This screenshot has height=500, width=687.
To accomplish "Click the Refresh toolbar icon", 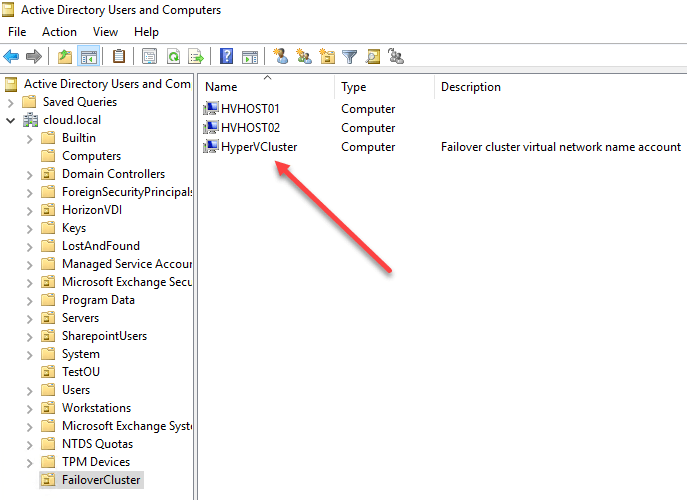I will point(173,57).
